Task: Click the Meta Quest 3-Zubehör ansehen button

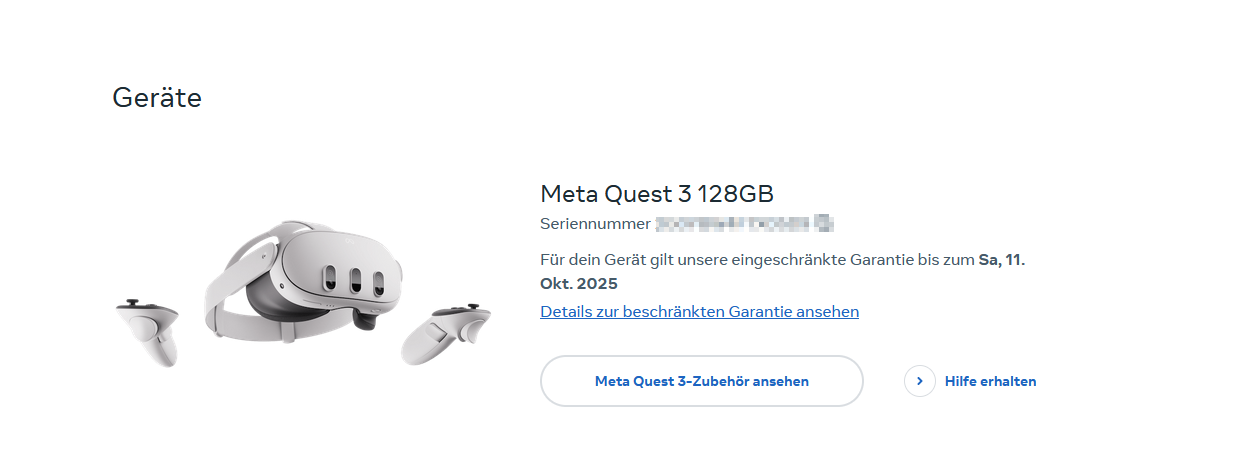Action: coord(701,381)
